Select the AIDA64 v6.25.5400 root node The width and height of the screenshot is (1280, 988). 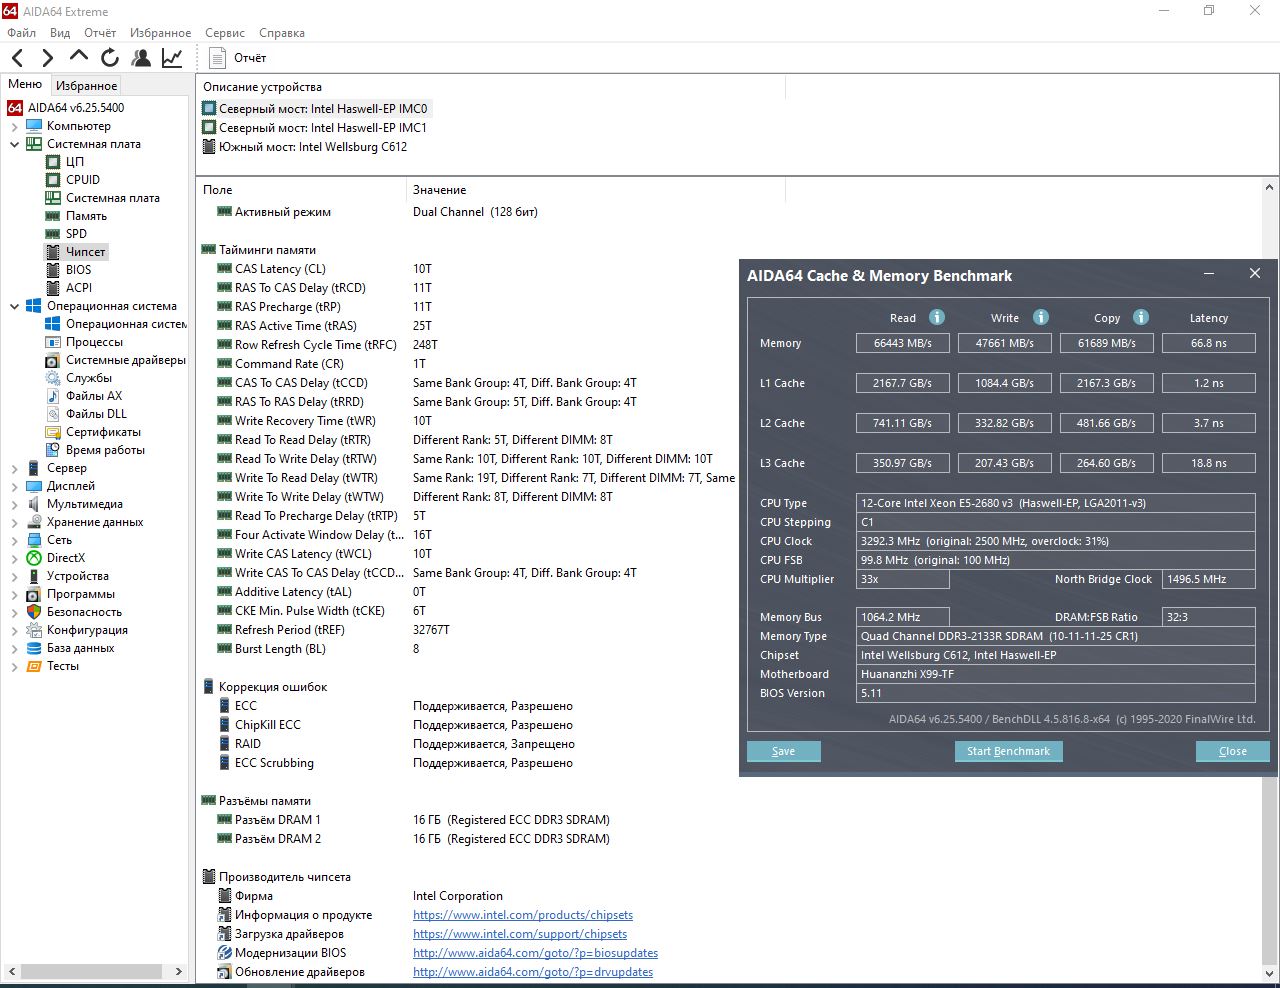(76, 108)
